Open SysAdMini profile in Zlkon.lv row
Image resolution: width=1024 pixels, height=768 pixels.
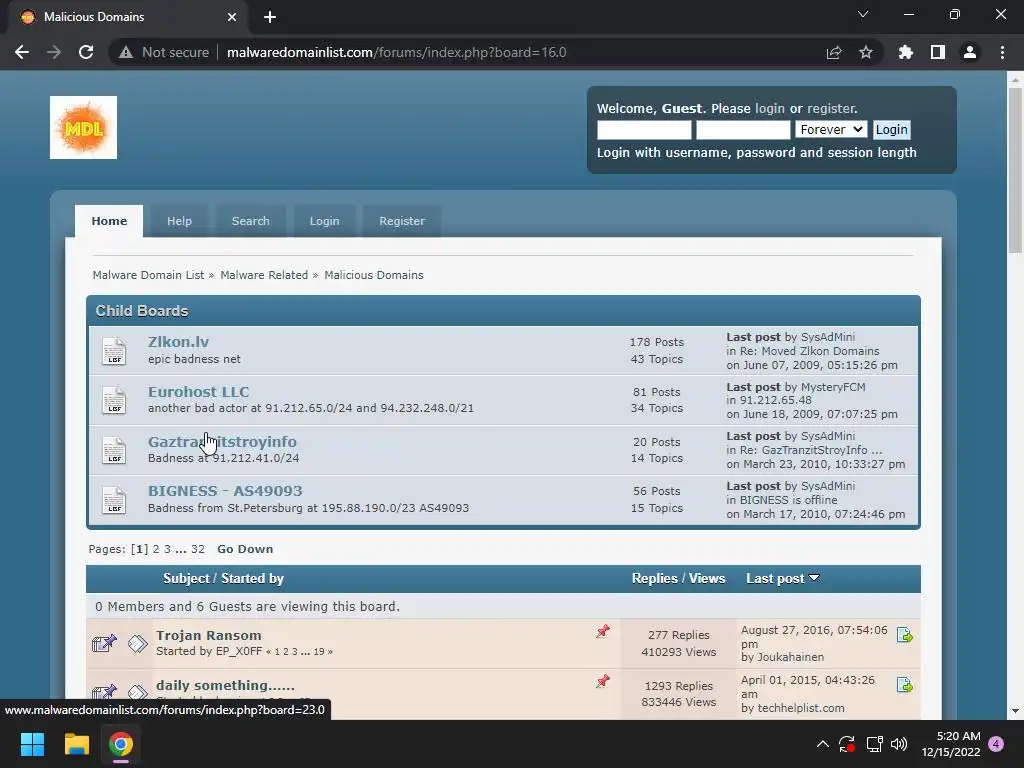[x=828, y=337]
